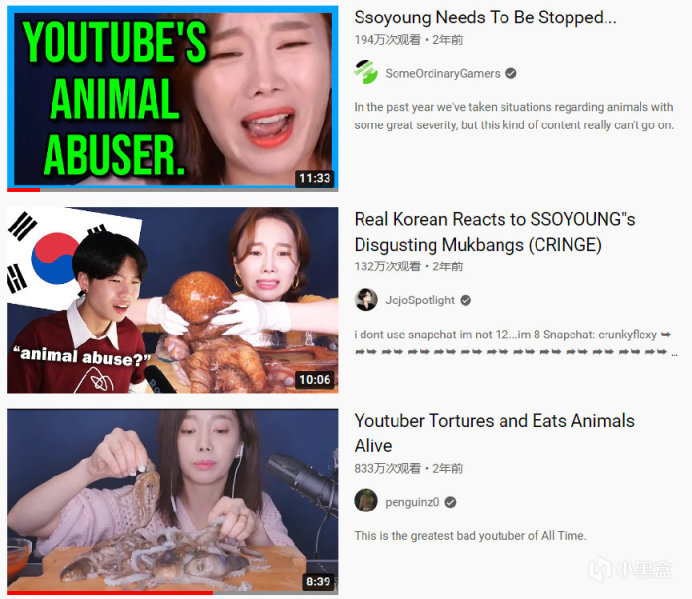Open JcjoSpotlight channel avatar

point(366,300)
